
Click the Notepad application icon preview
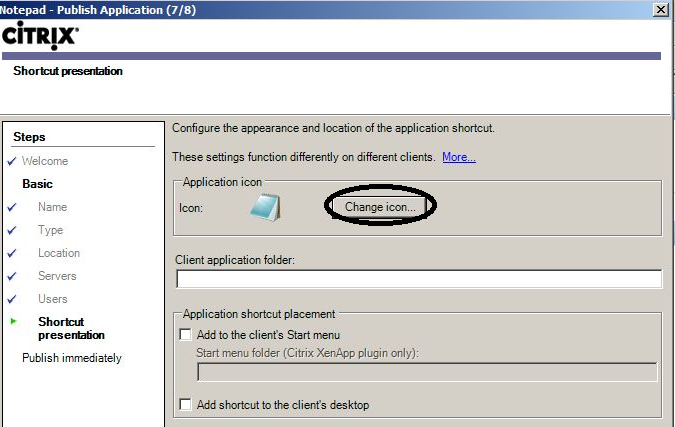pos(266,207)
